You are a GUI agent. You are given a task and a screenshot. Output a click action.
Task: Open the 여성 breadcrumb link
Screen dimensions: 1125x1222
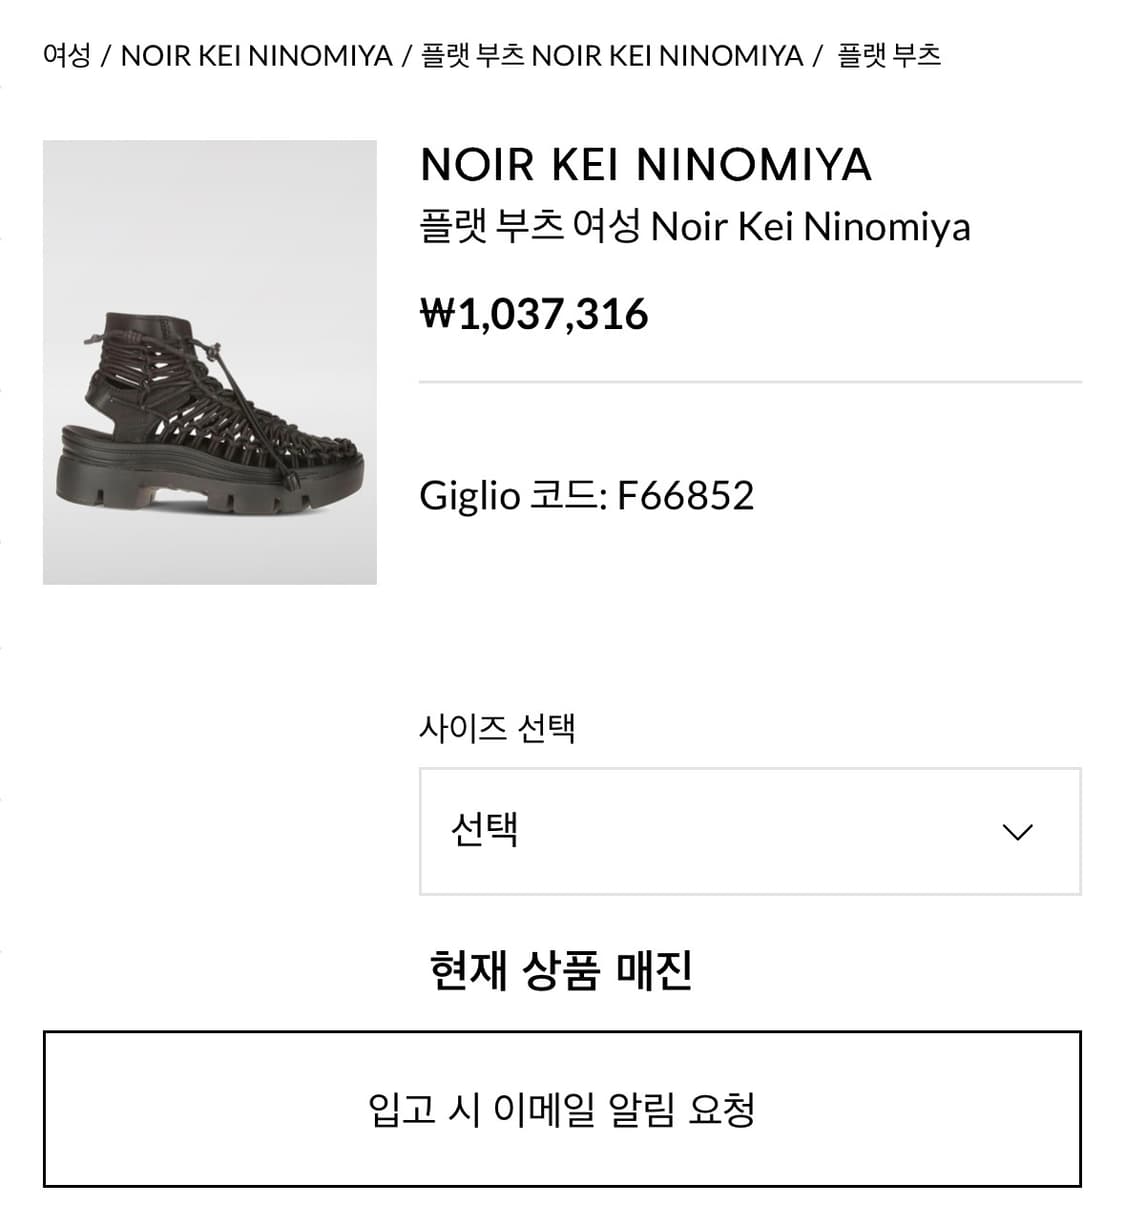tap(66, 55)
